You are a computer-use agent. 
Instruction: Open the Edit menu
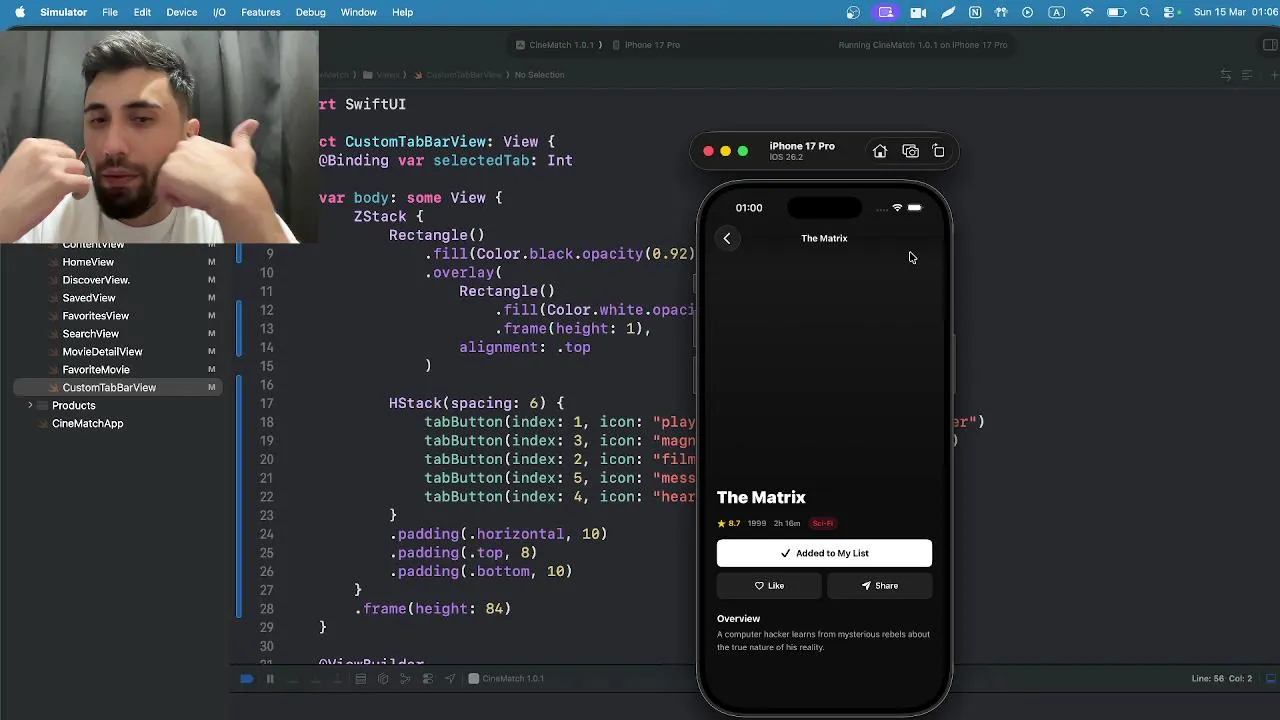142,12
